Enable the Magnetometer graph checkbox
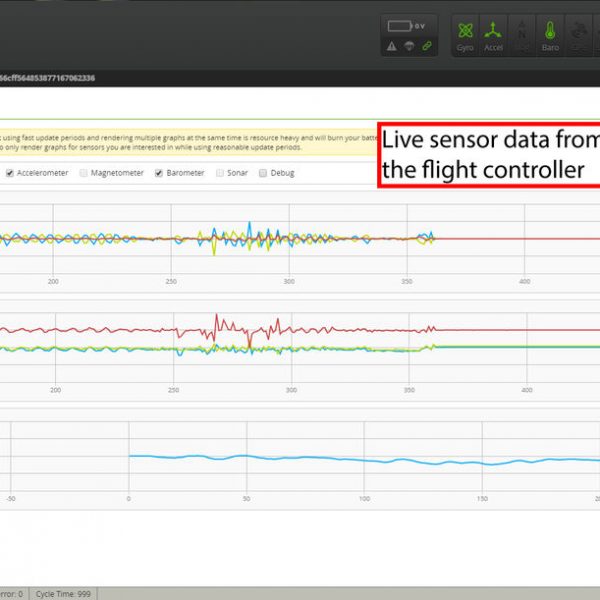Image resolution: width=600 pixels, height=600 pixels. (x=83, y=173)
